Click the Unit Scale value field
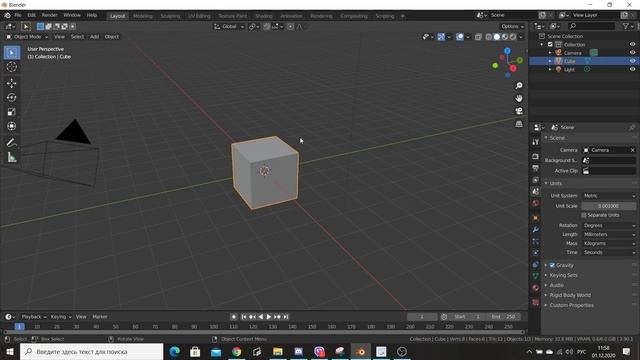Image resolution: width=640 pixels, height=360 pixels. tap(609, 206)
